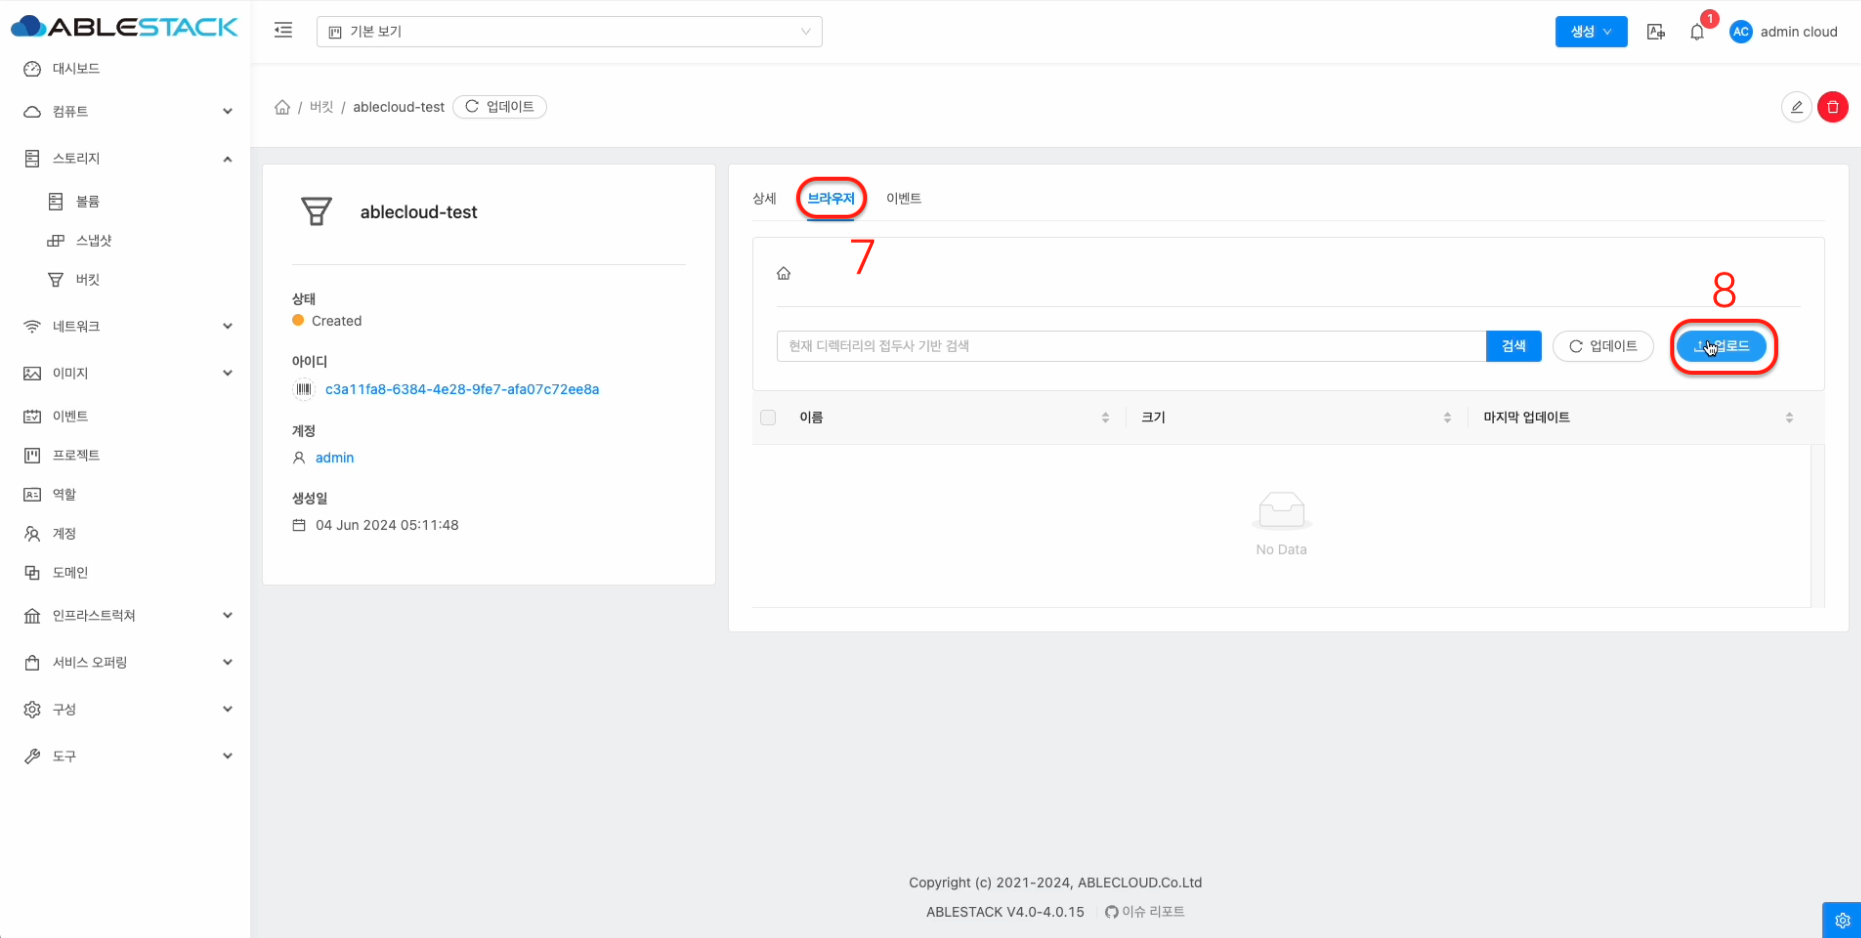Viewport: 1861px width, 938px height.
Task: Click the bucket ID link
Action: coord(462,389)
